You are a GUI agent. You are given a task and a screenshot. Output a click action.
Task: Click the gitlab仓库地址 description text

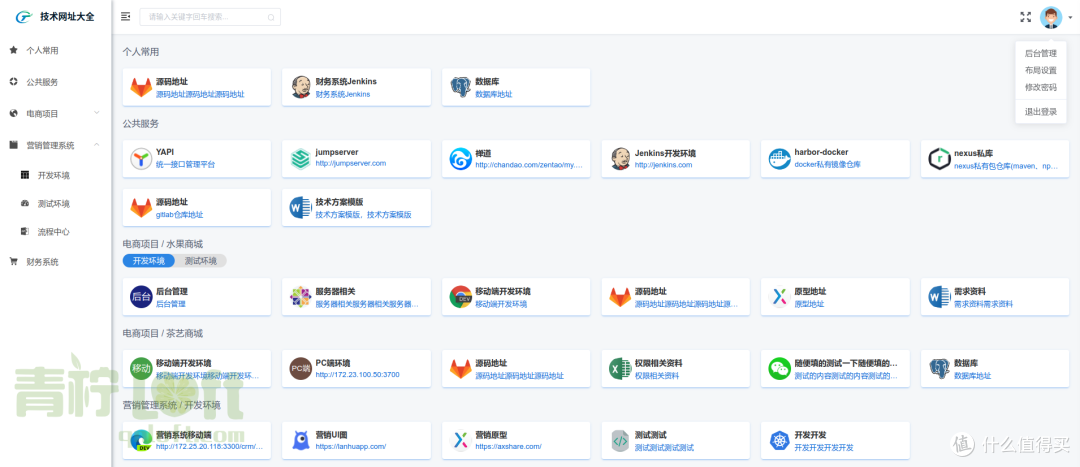tap(179, 215)
